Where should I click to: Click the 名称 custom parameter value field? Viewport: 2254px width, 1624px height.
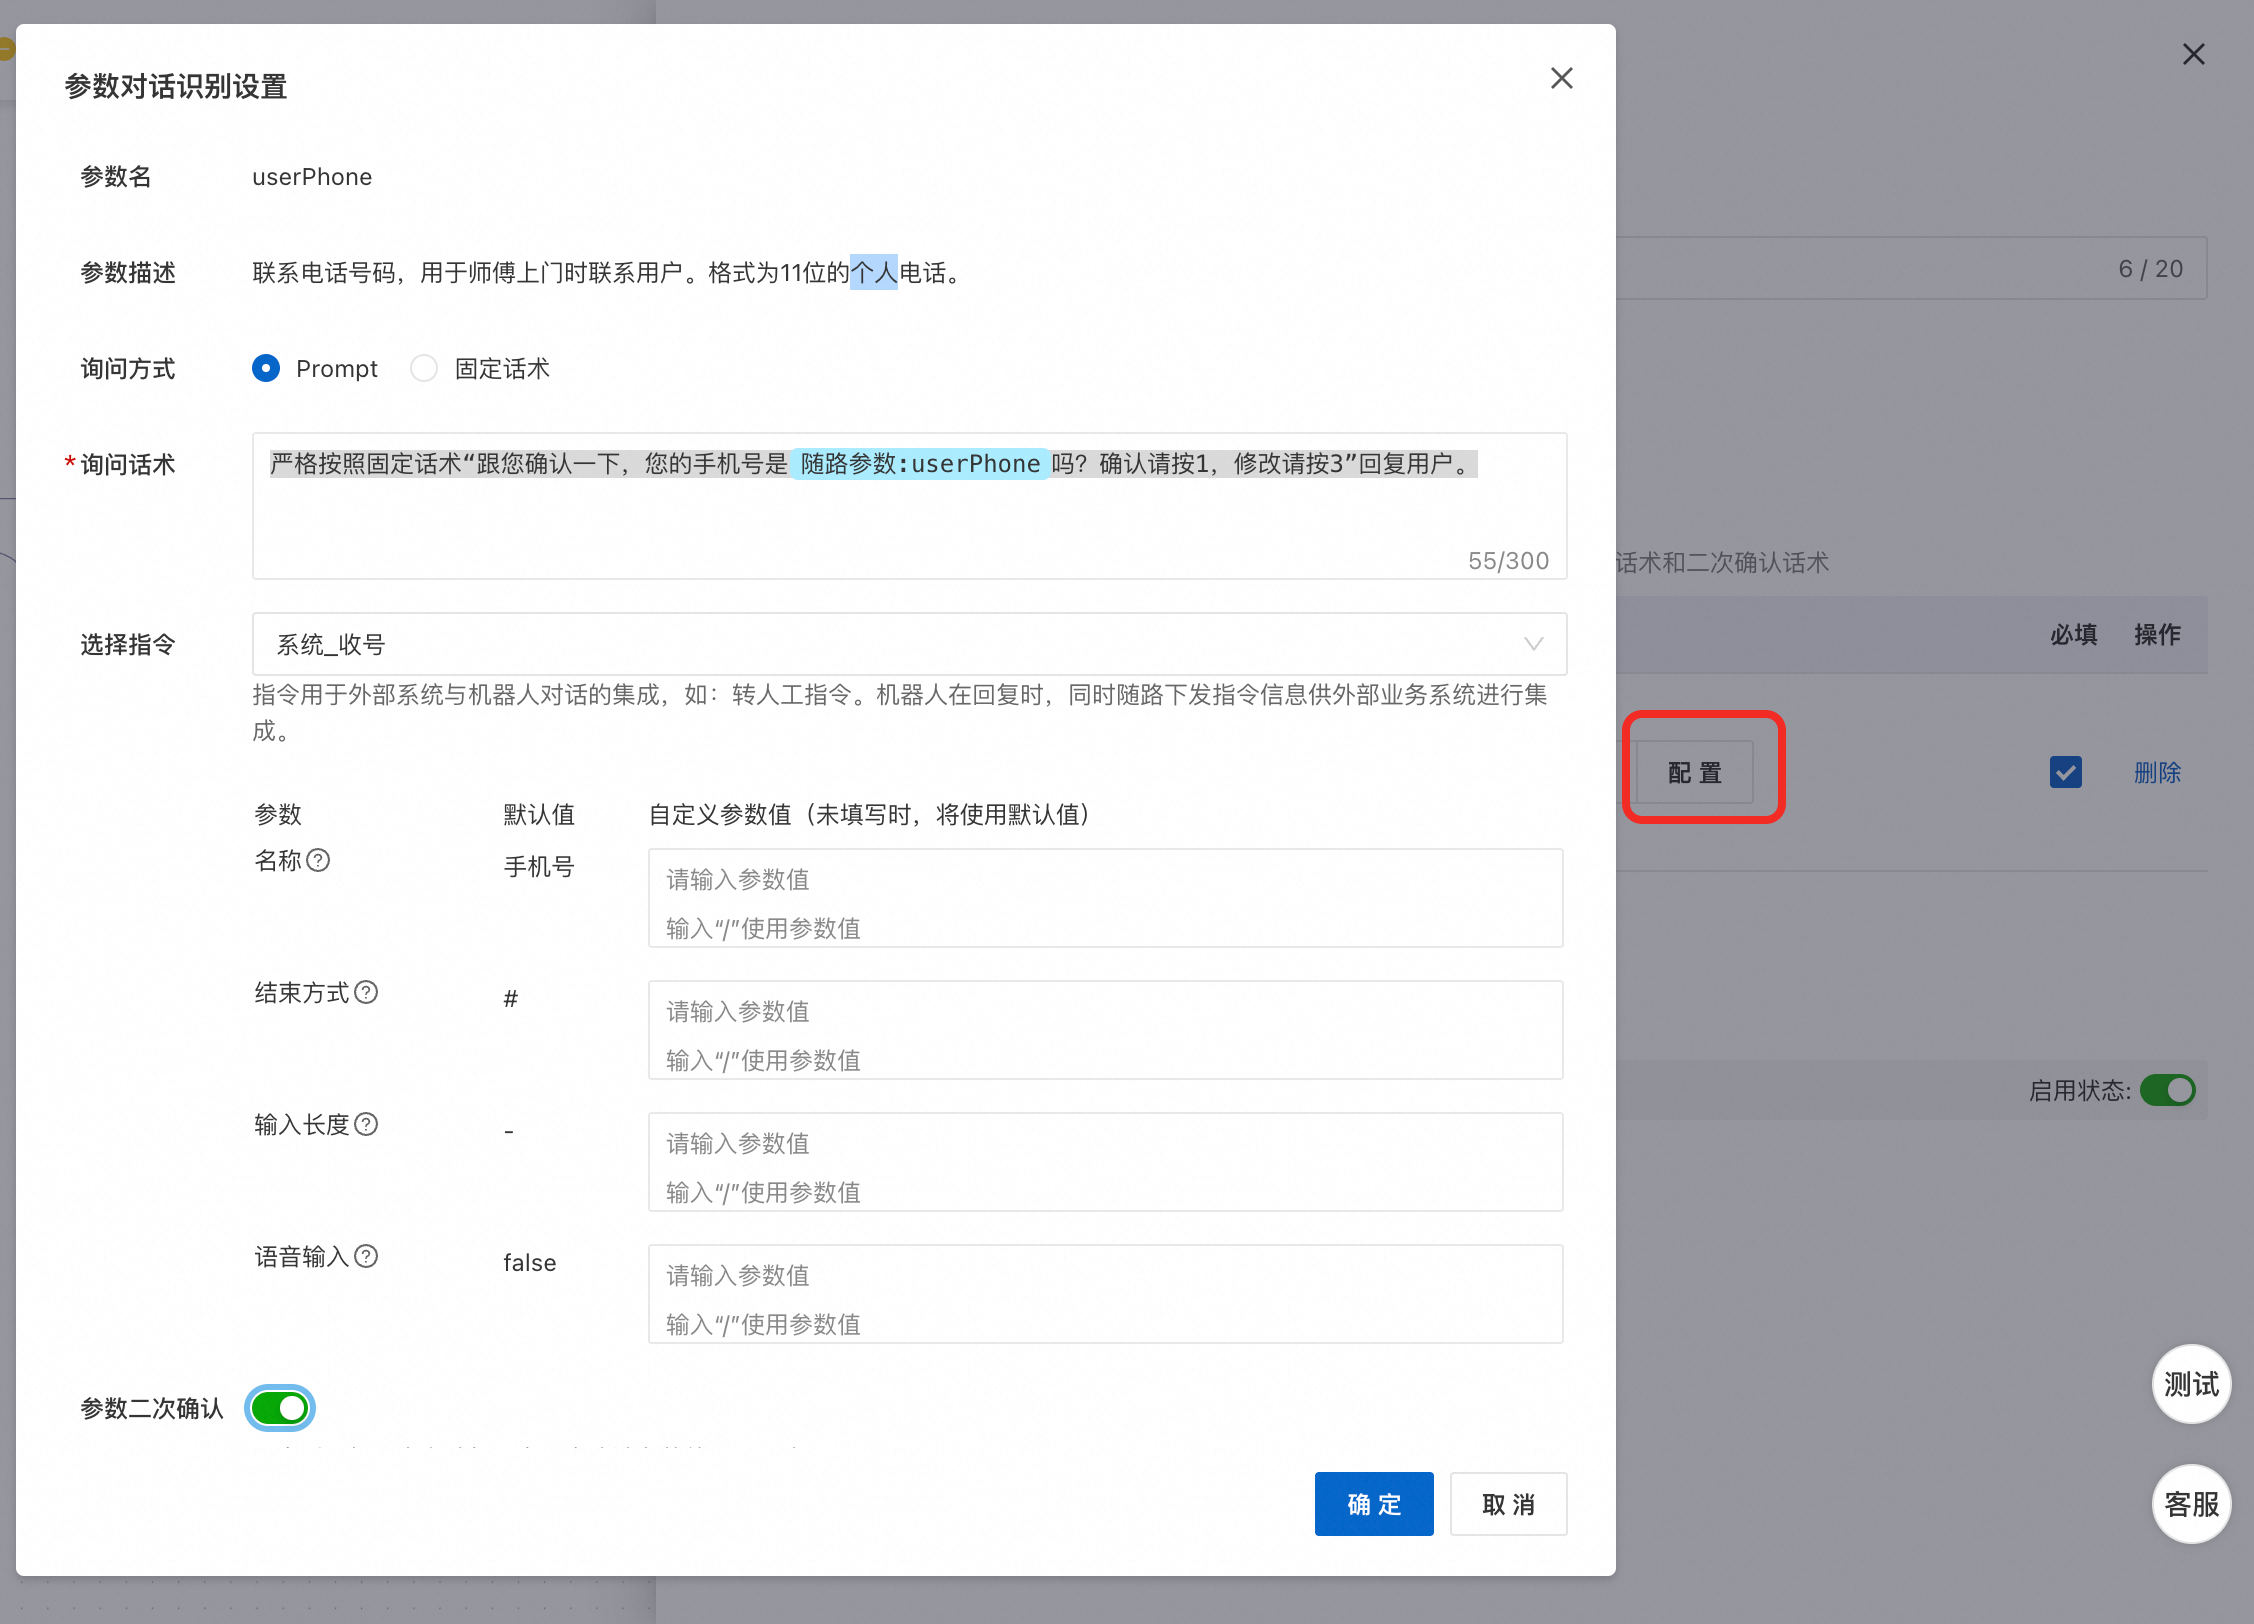pyautogui.click(x=1104, y=897)
